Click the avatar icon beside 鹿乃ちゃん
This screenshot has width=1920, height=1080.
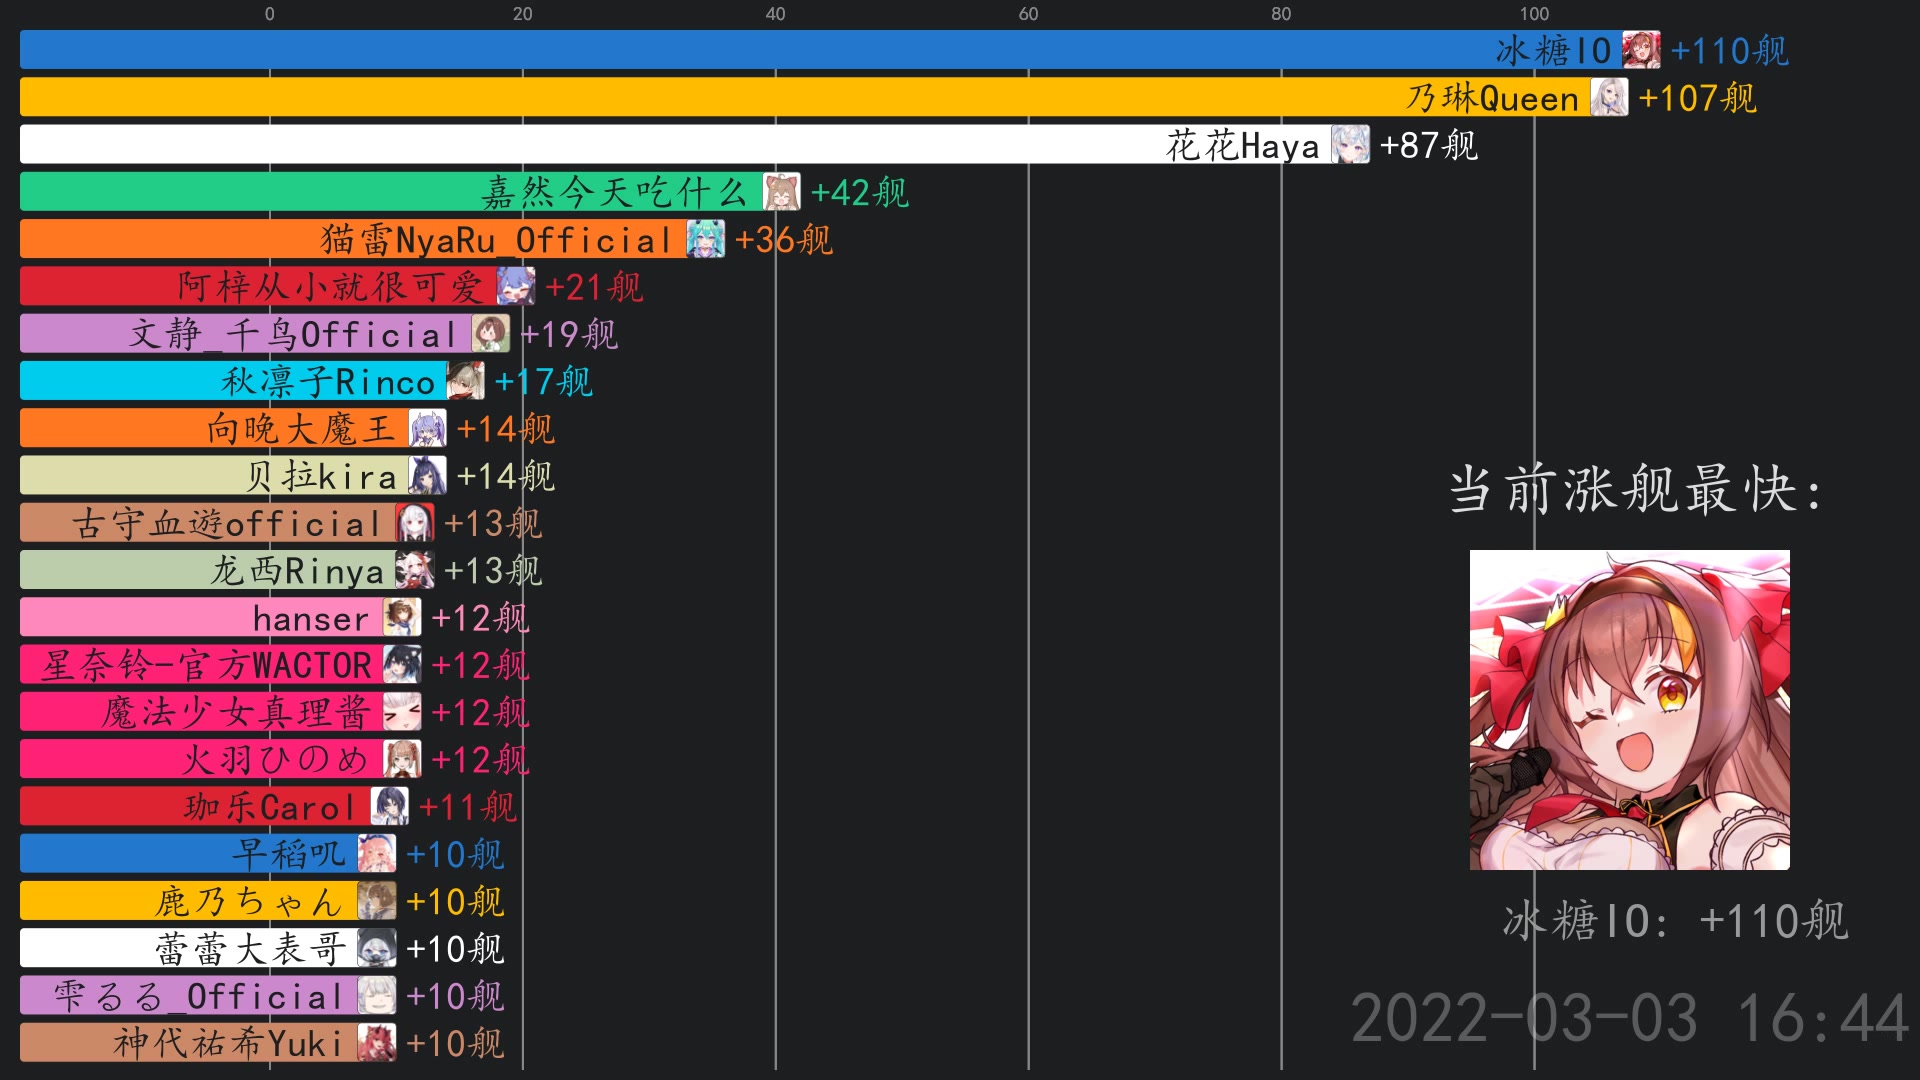[x=377, y=901]
